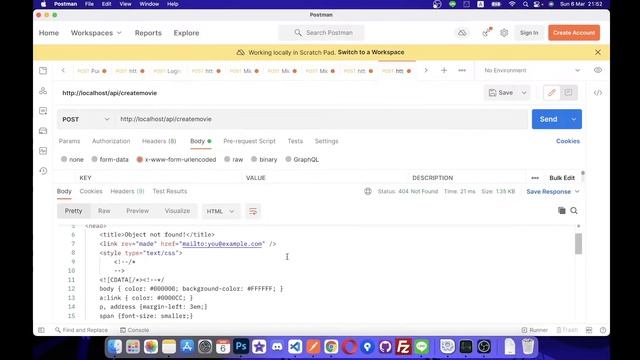This screenshot has height=360, width=640.
Task: Switch to the Params tab
Action: [x=69, y=141]
